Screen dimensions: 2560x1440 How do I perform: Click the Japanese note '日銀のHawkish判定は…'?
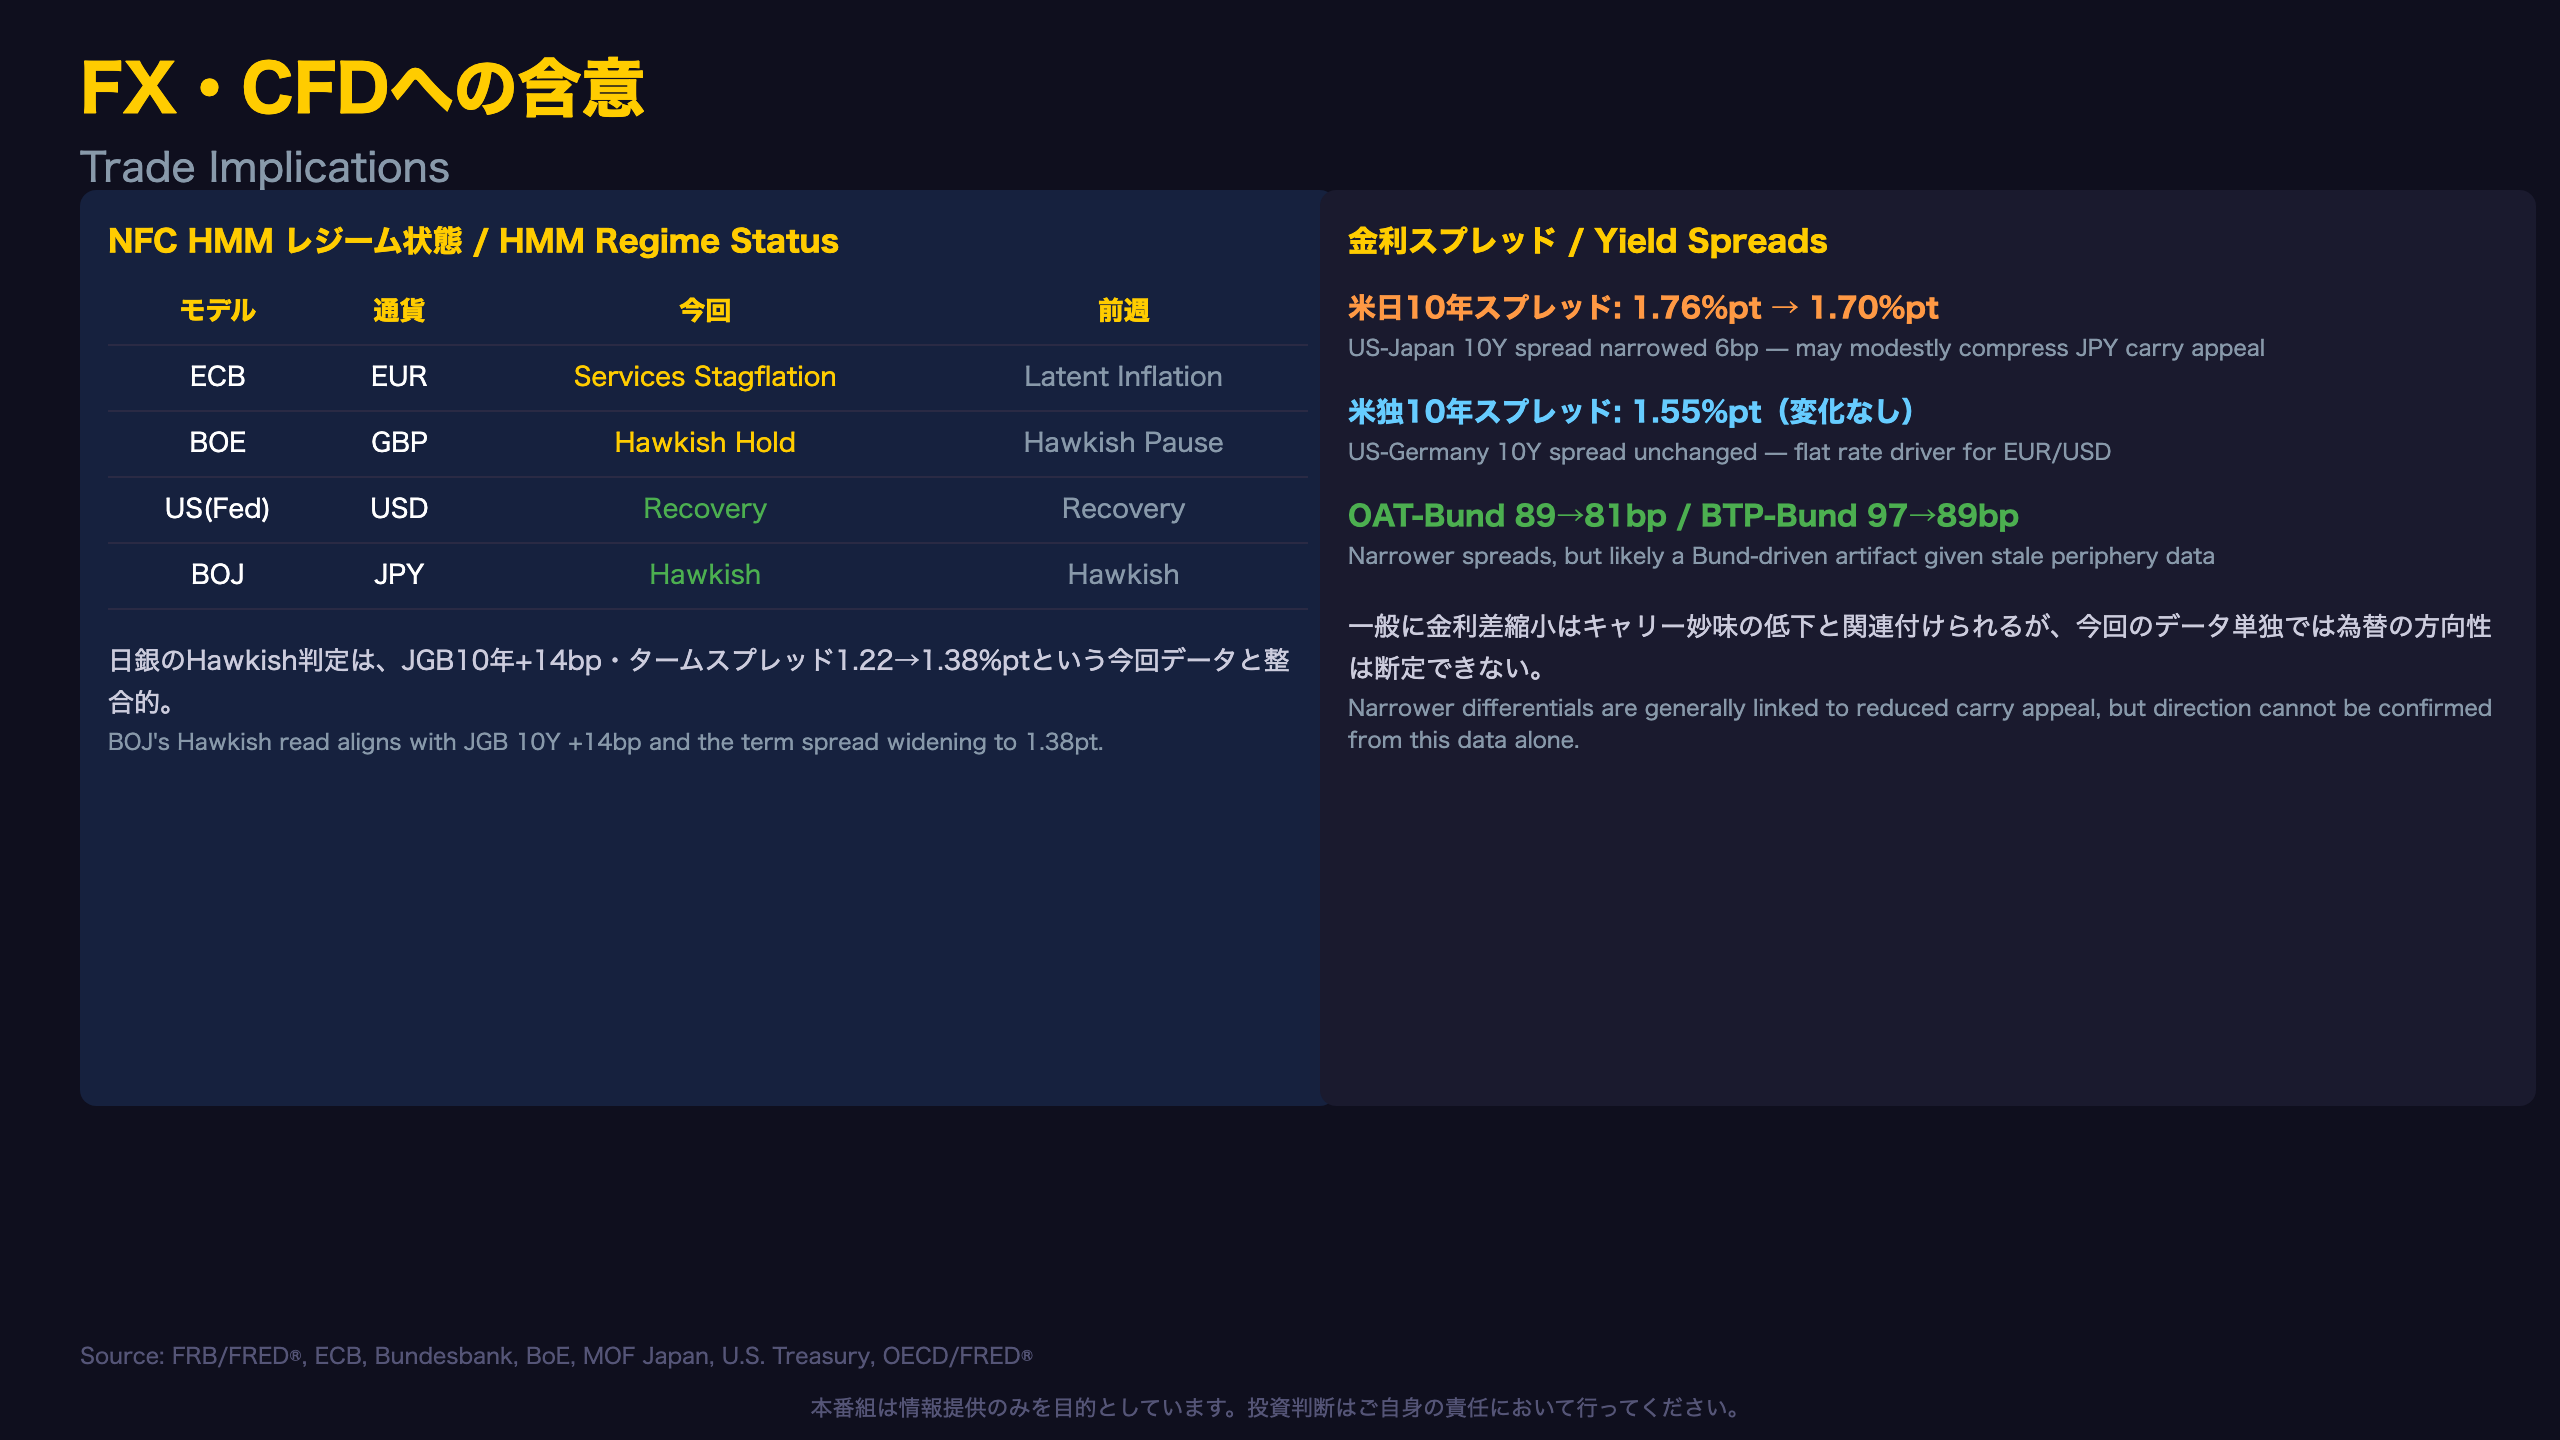699,681
